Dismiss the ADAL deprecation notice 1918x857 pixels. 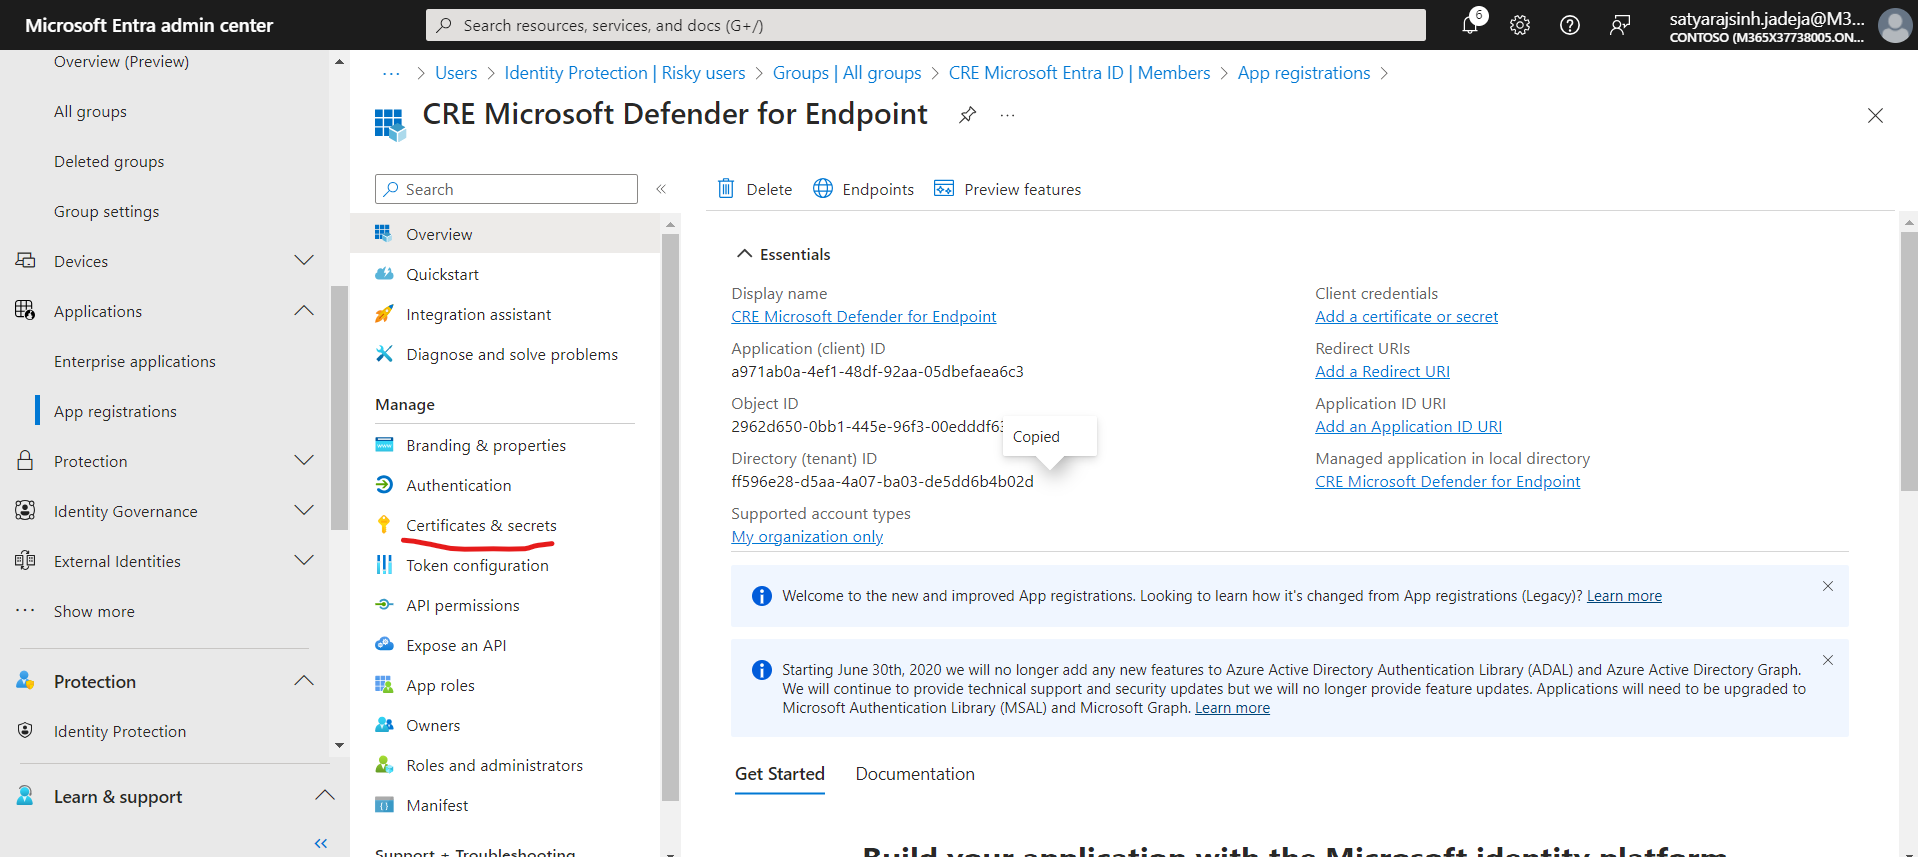[x=1828, y=660]
